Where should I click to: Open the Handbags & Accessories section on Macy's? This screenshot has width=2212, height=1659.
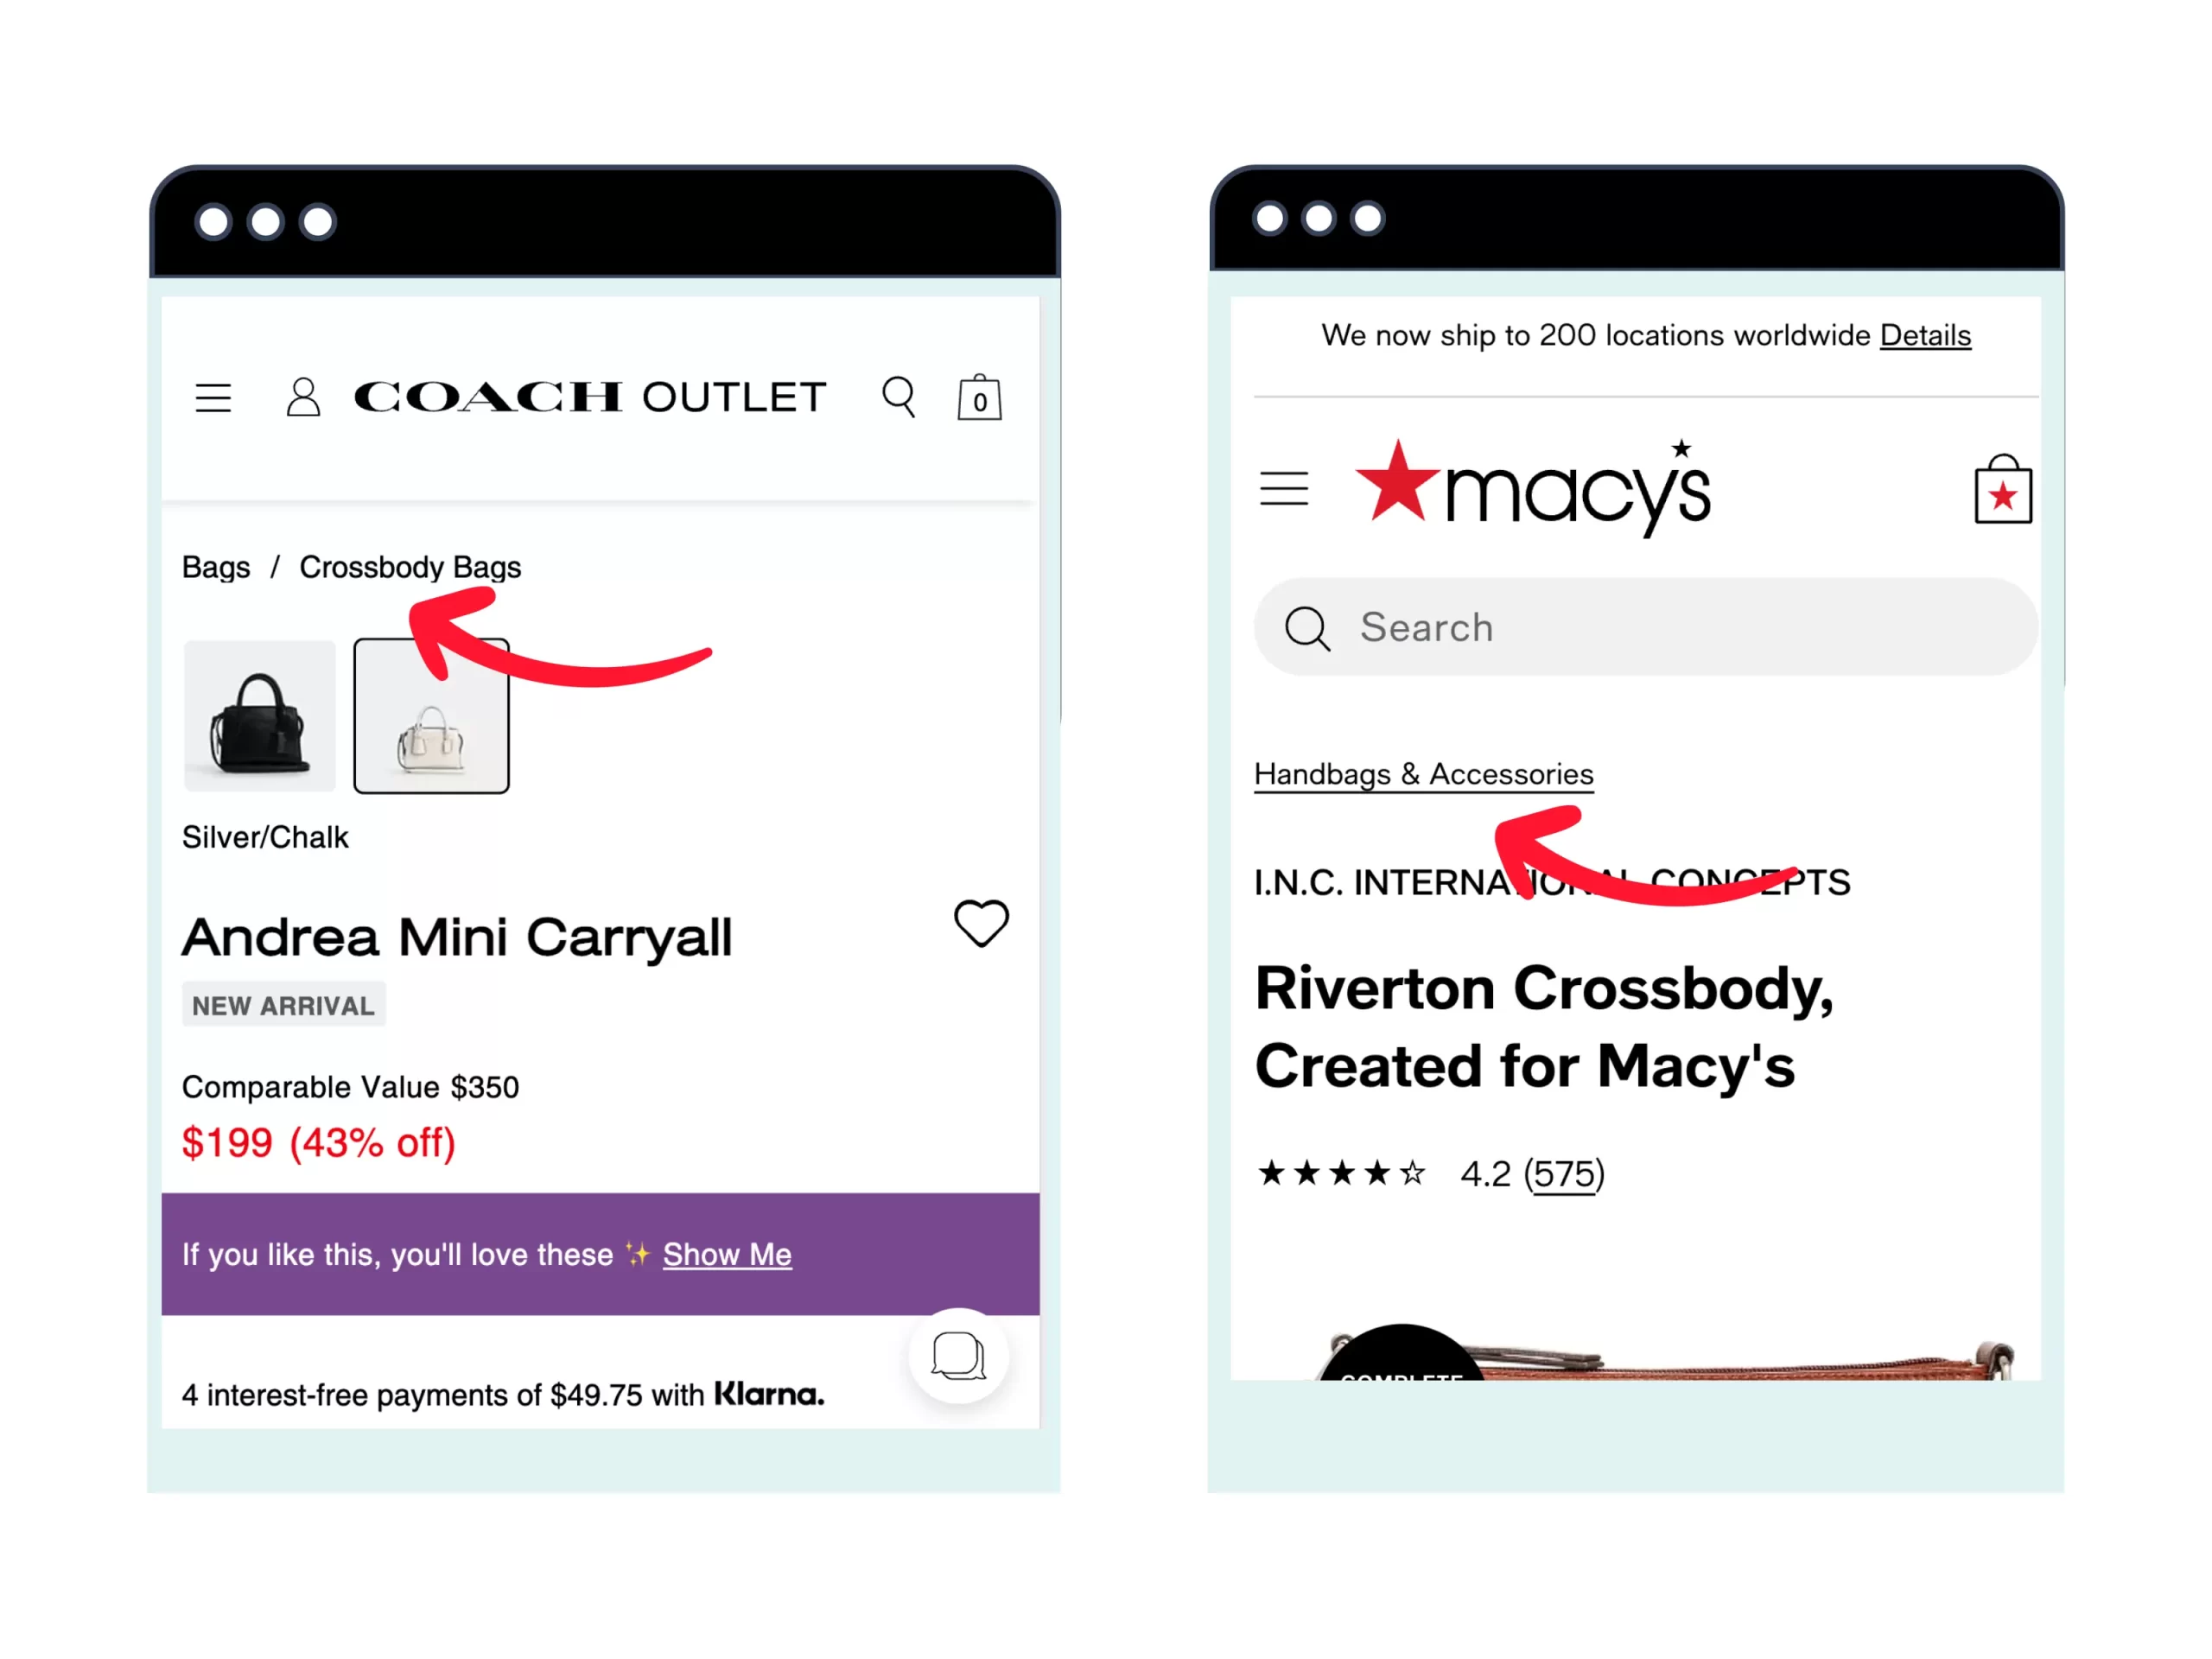(1423, 773)
